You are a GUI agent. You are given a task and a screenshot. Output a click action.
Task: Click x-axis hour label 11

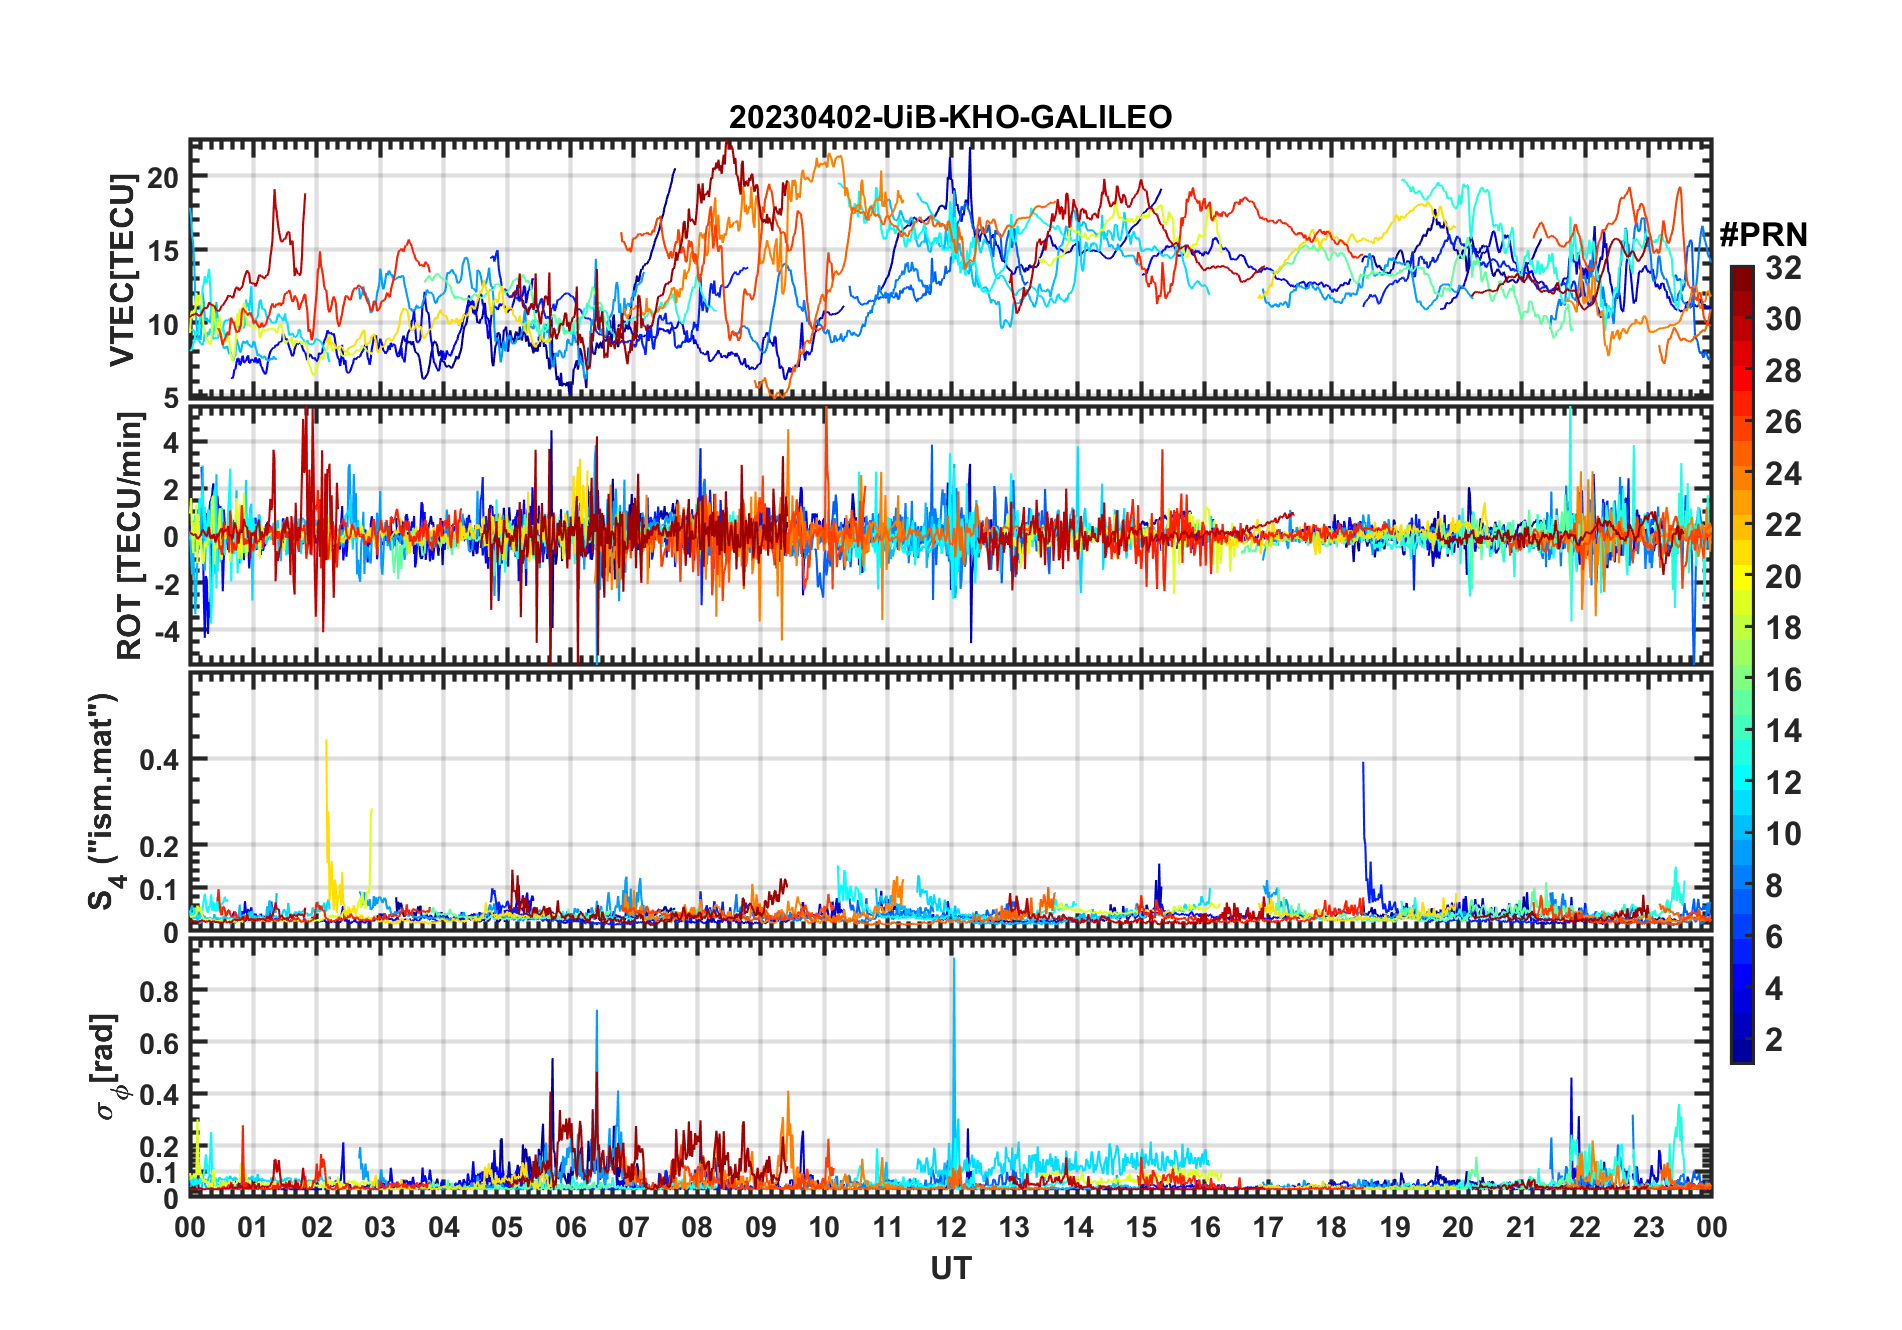[888, 1227]
